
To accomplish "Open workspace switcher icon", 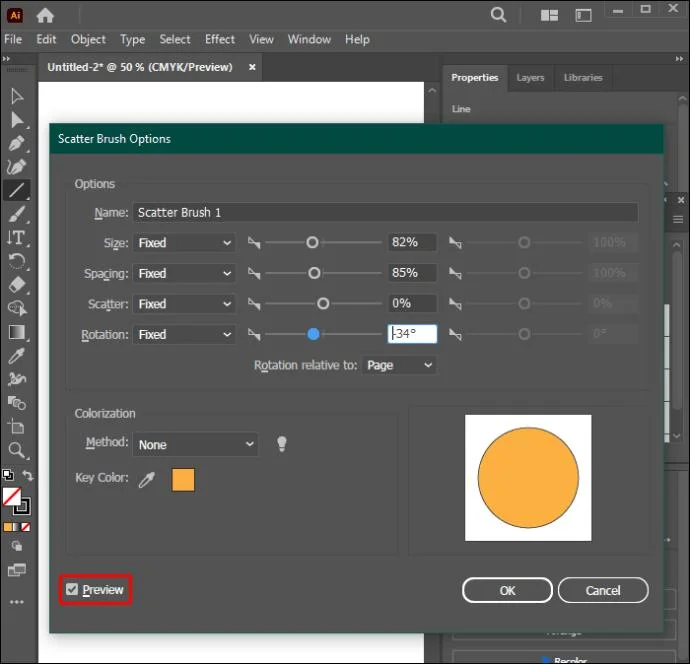I will click(584, 15).
